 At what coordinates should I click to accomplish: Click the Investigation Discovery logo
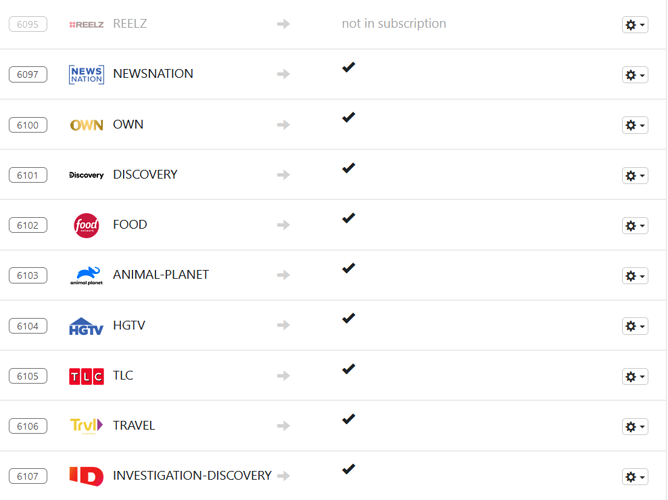pyautogui.click(x=86, y=476)
